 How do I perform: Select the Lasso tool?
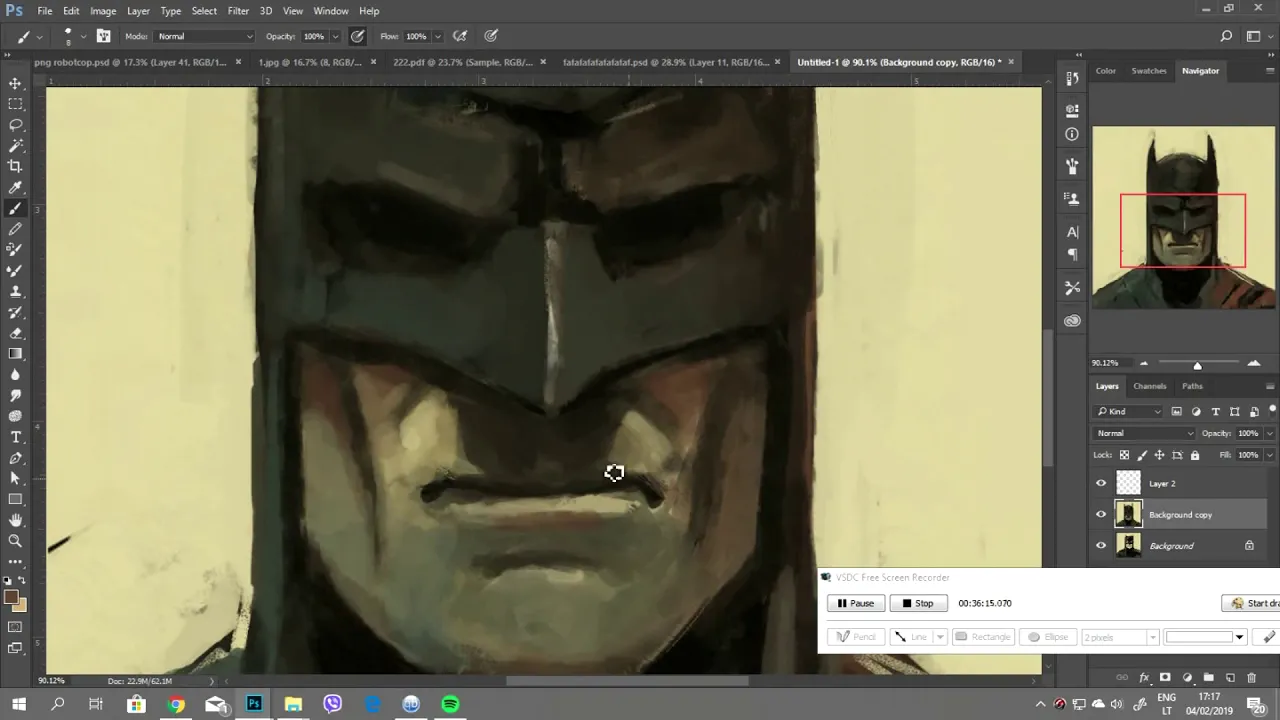[15, 125]
